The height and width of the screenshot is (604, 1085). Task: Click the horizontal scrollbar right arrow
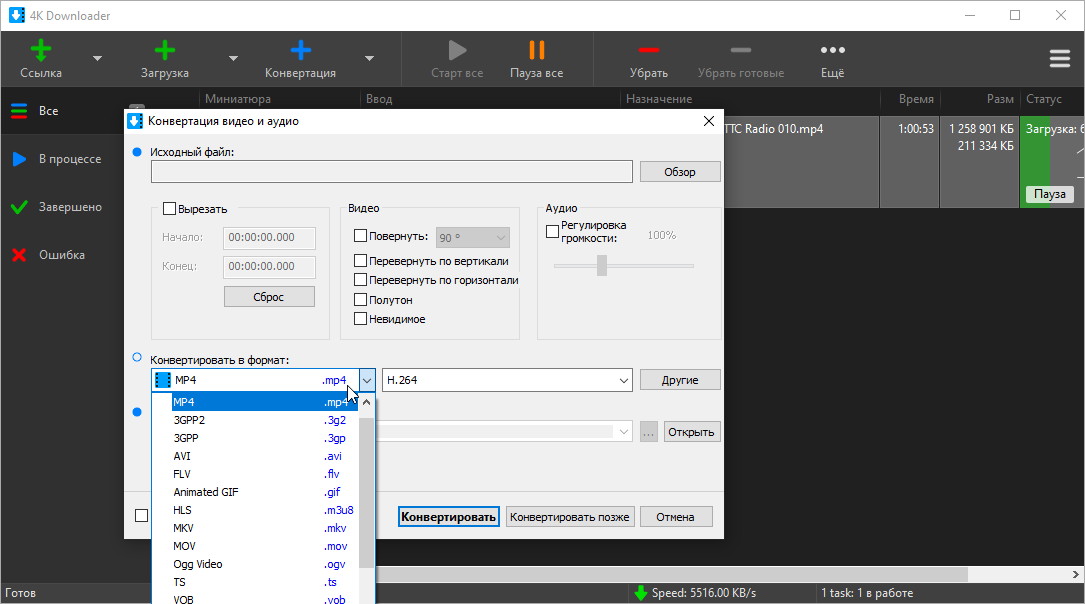click(x=1075, y=574)
